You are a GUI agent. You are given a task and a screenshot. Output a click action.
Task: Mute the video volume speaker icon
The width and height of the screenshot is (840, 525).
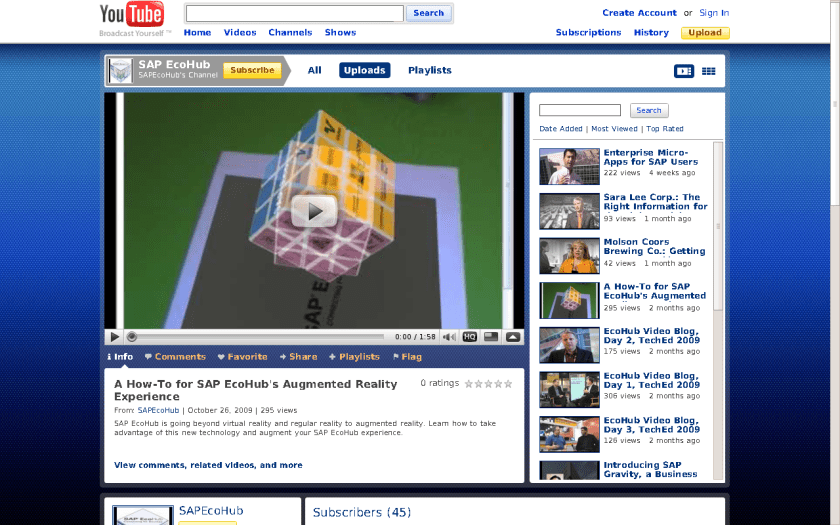(x=449, y=337)
